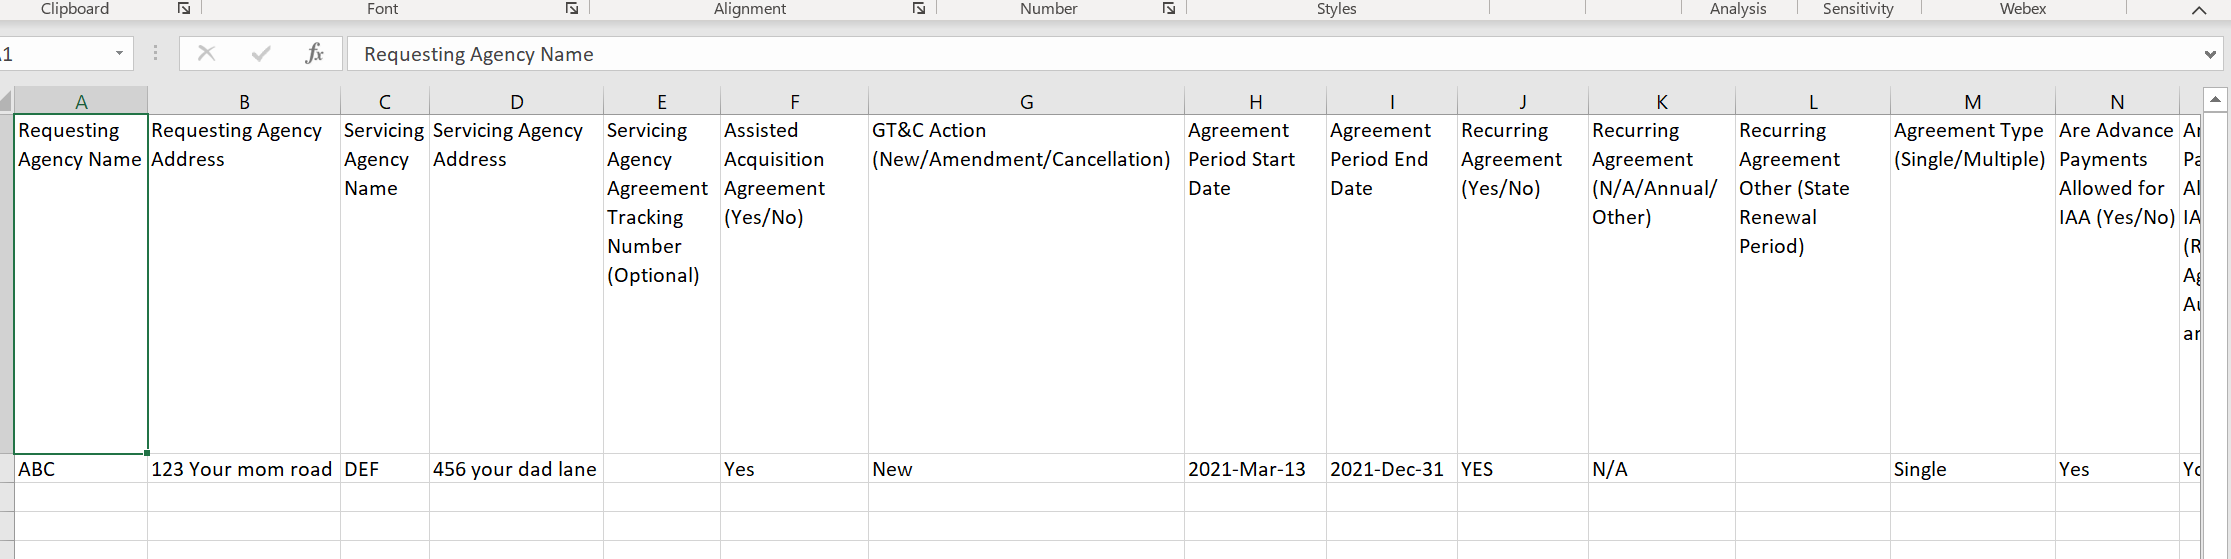Click the Select All corner triangle

tap(6, 101)
